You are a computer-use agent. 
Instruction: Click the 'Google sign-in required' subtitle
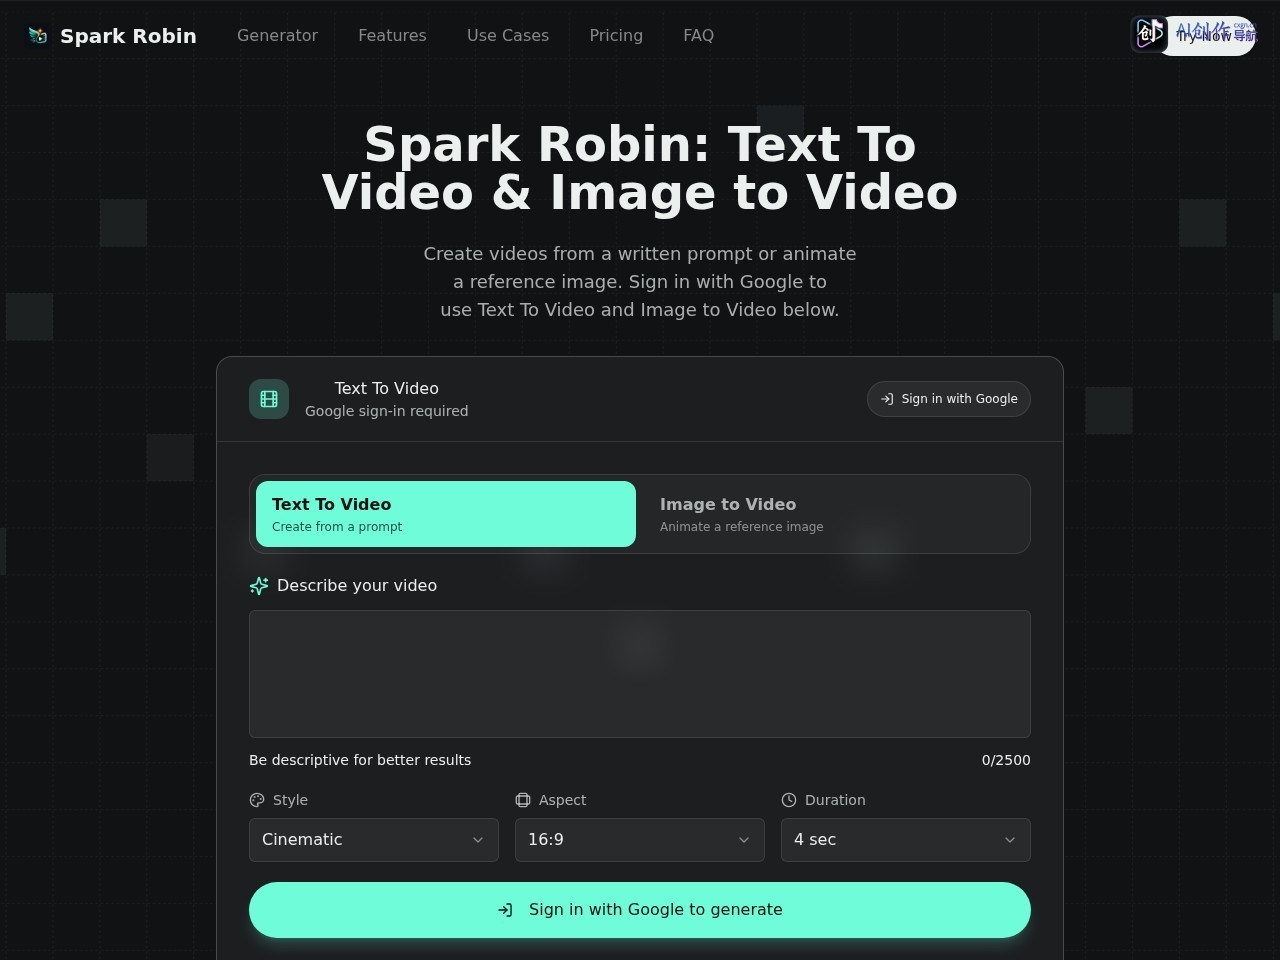386,411
